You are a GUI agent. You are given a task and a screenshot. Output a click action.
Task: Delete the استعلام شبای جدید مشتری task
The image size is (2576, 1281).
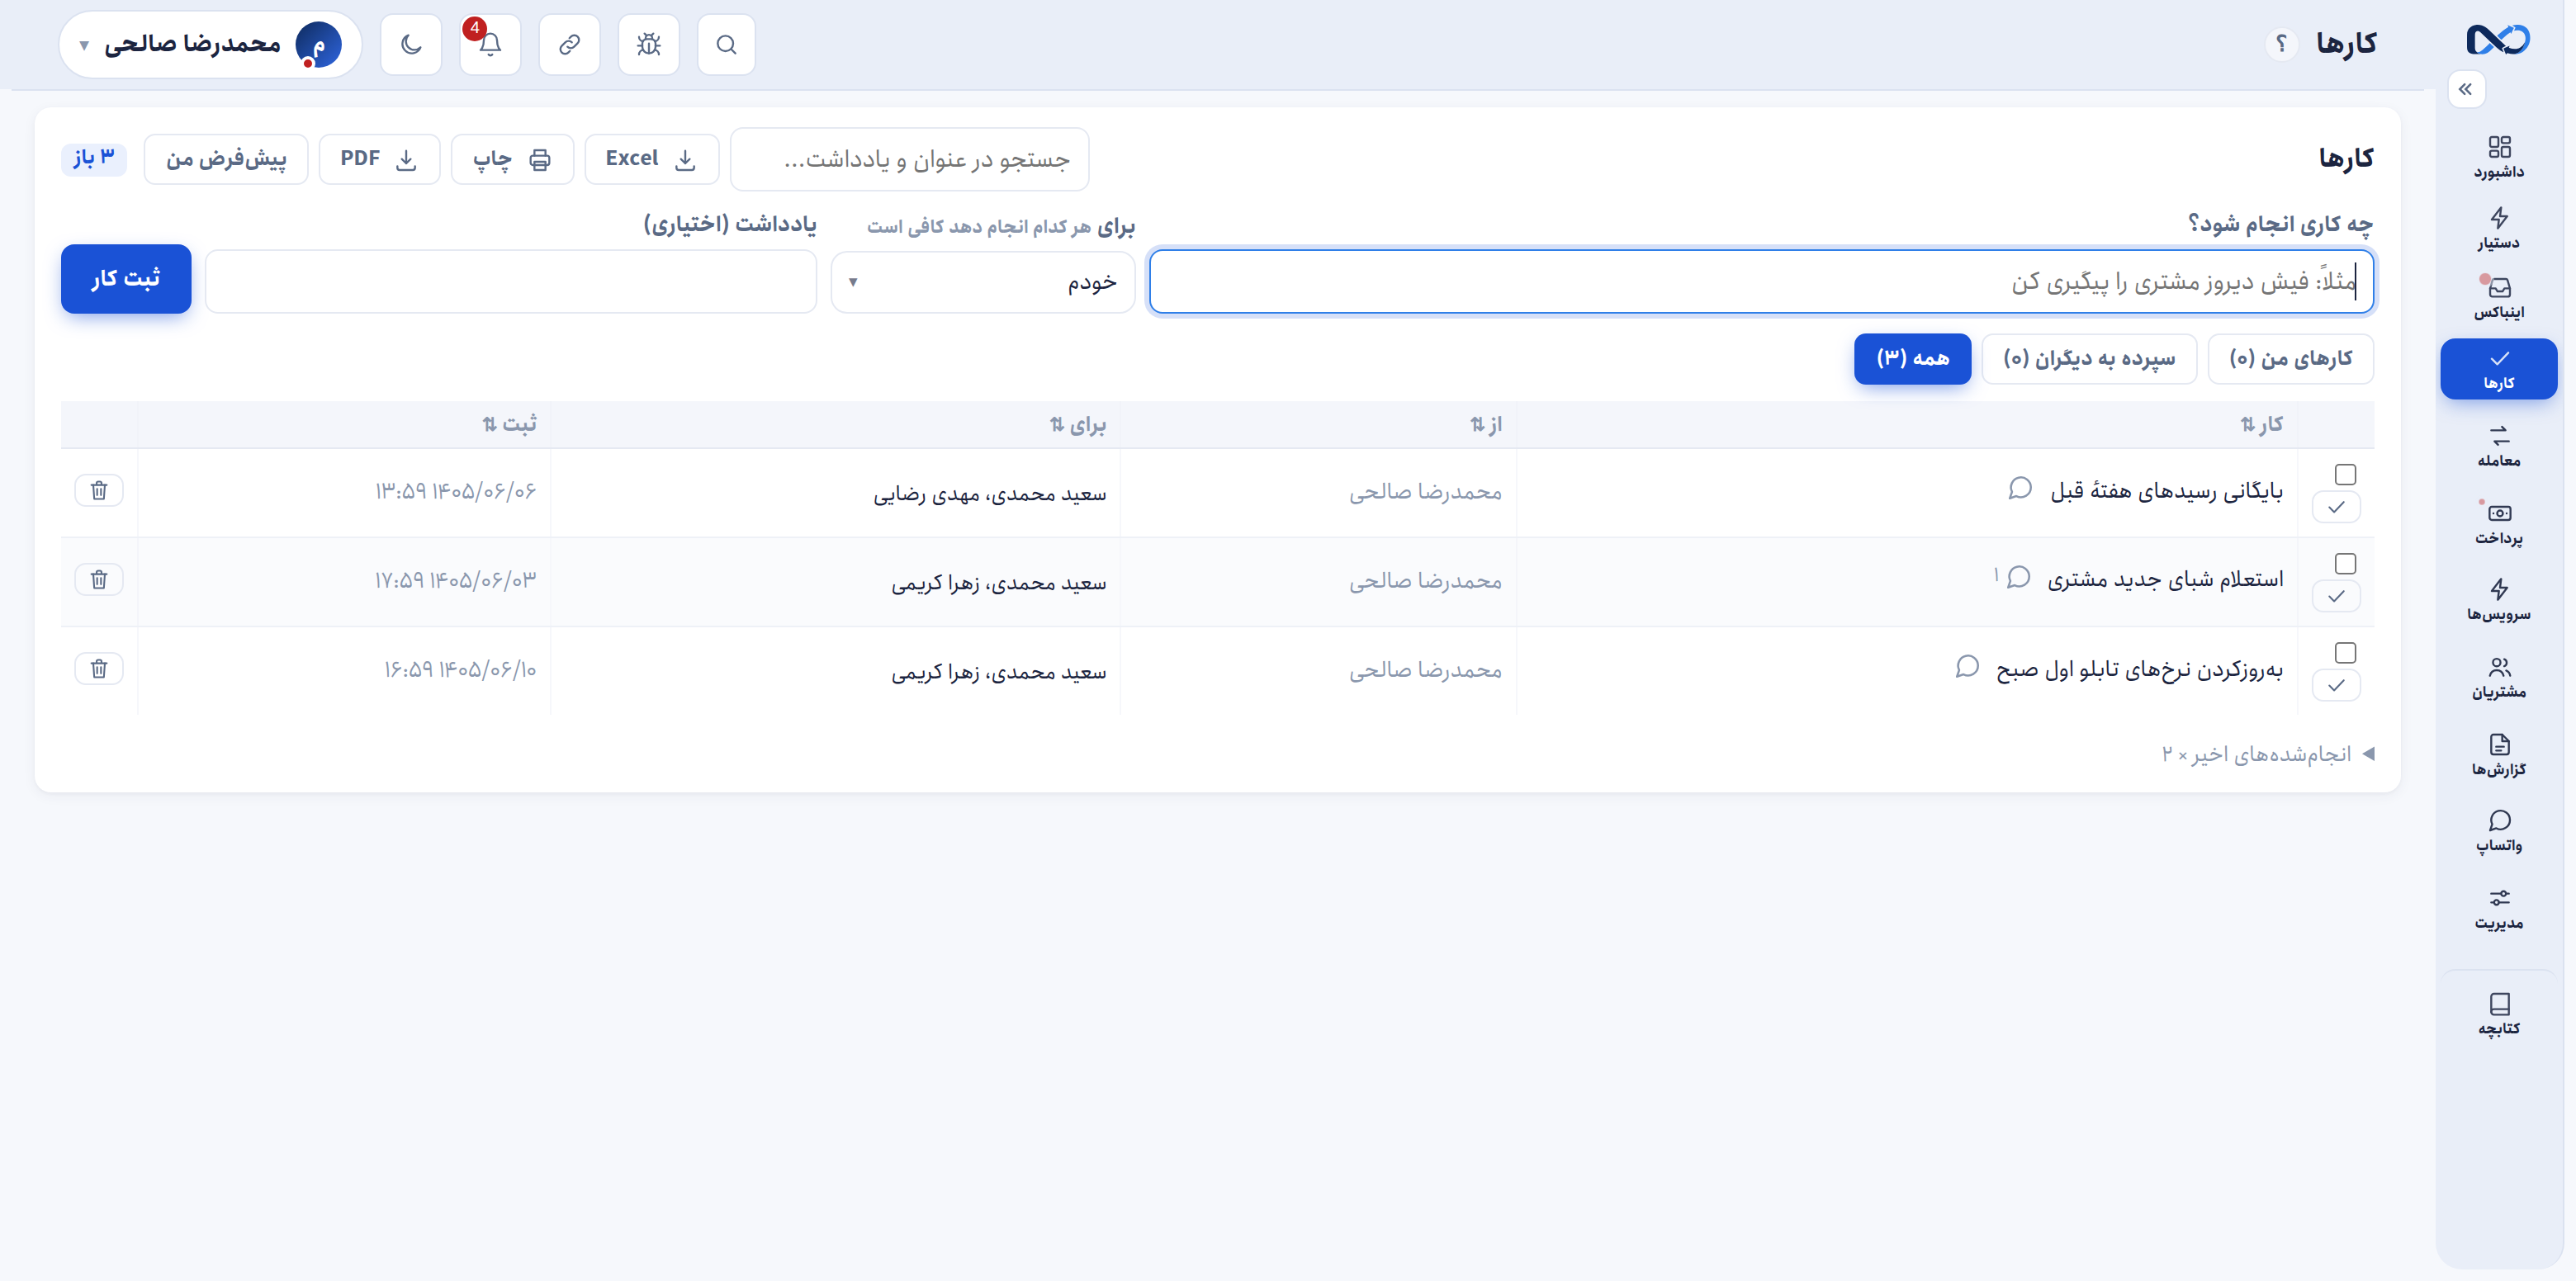[99, 579]
